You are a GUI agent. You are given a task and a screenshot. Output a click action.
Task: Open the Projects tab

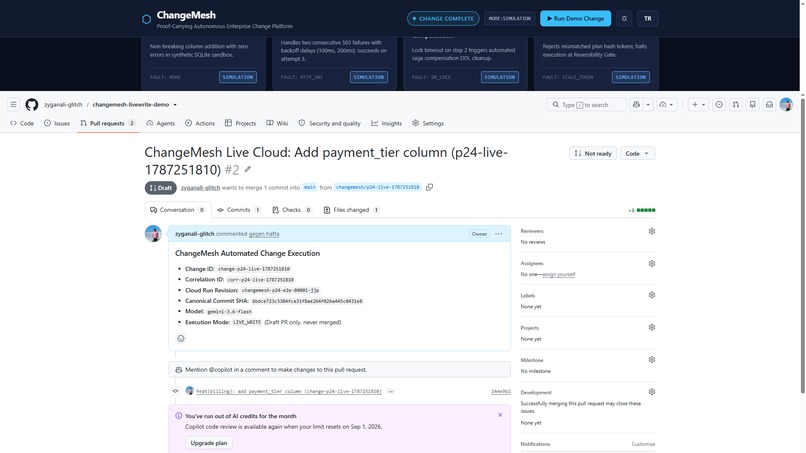coord(241,123)
